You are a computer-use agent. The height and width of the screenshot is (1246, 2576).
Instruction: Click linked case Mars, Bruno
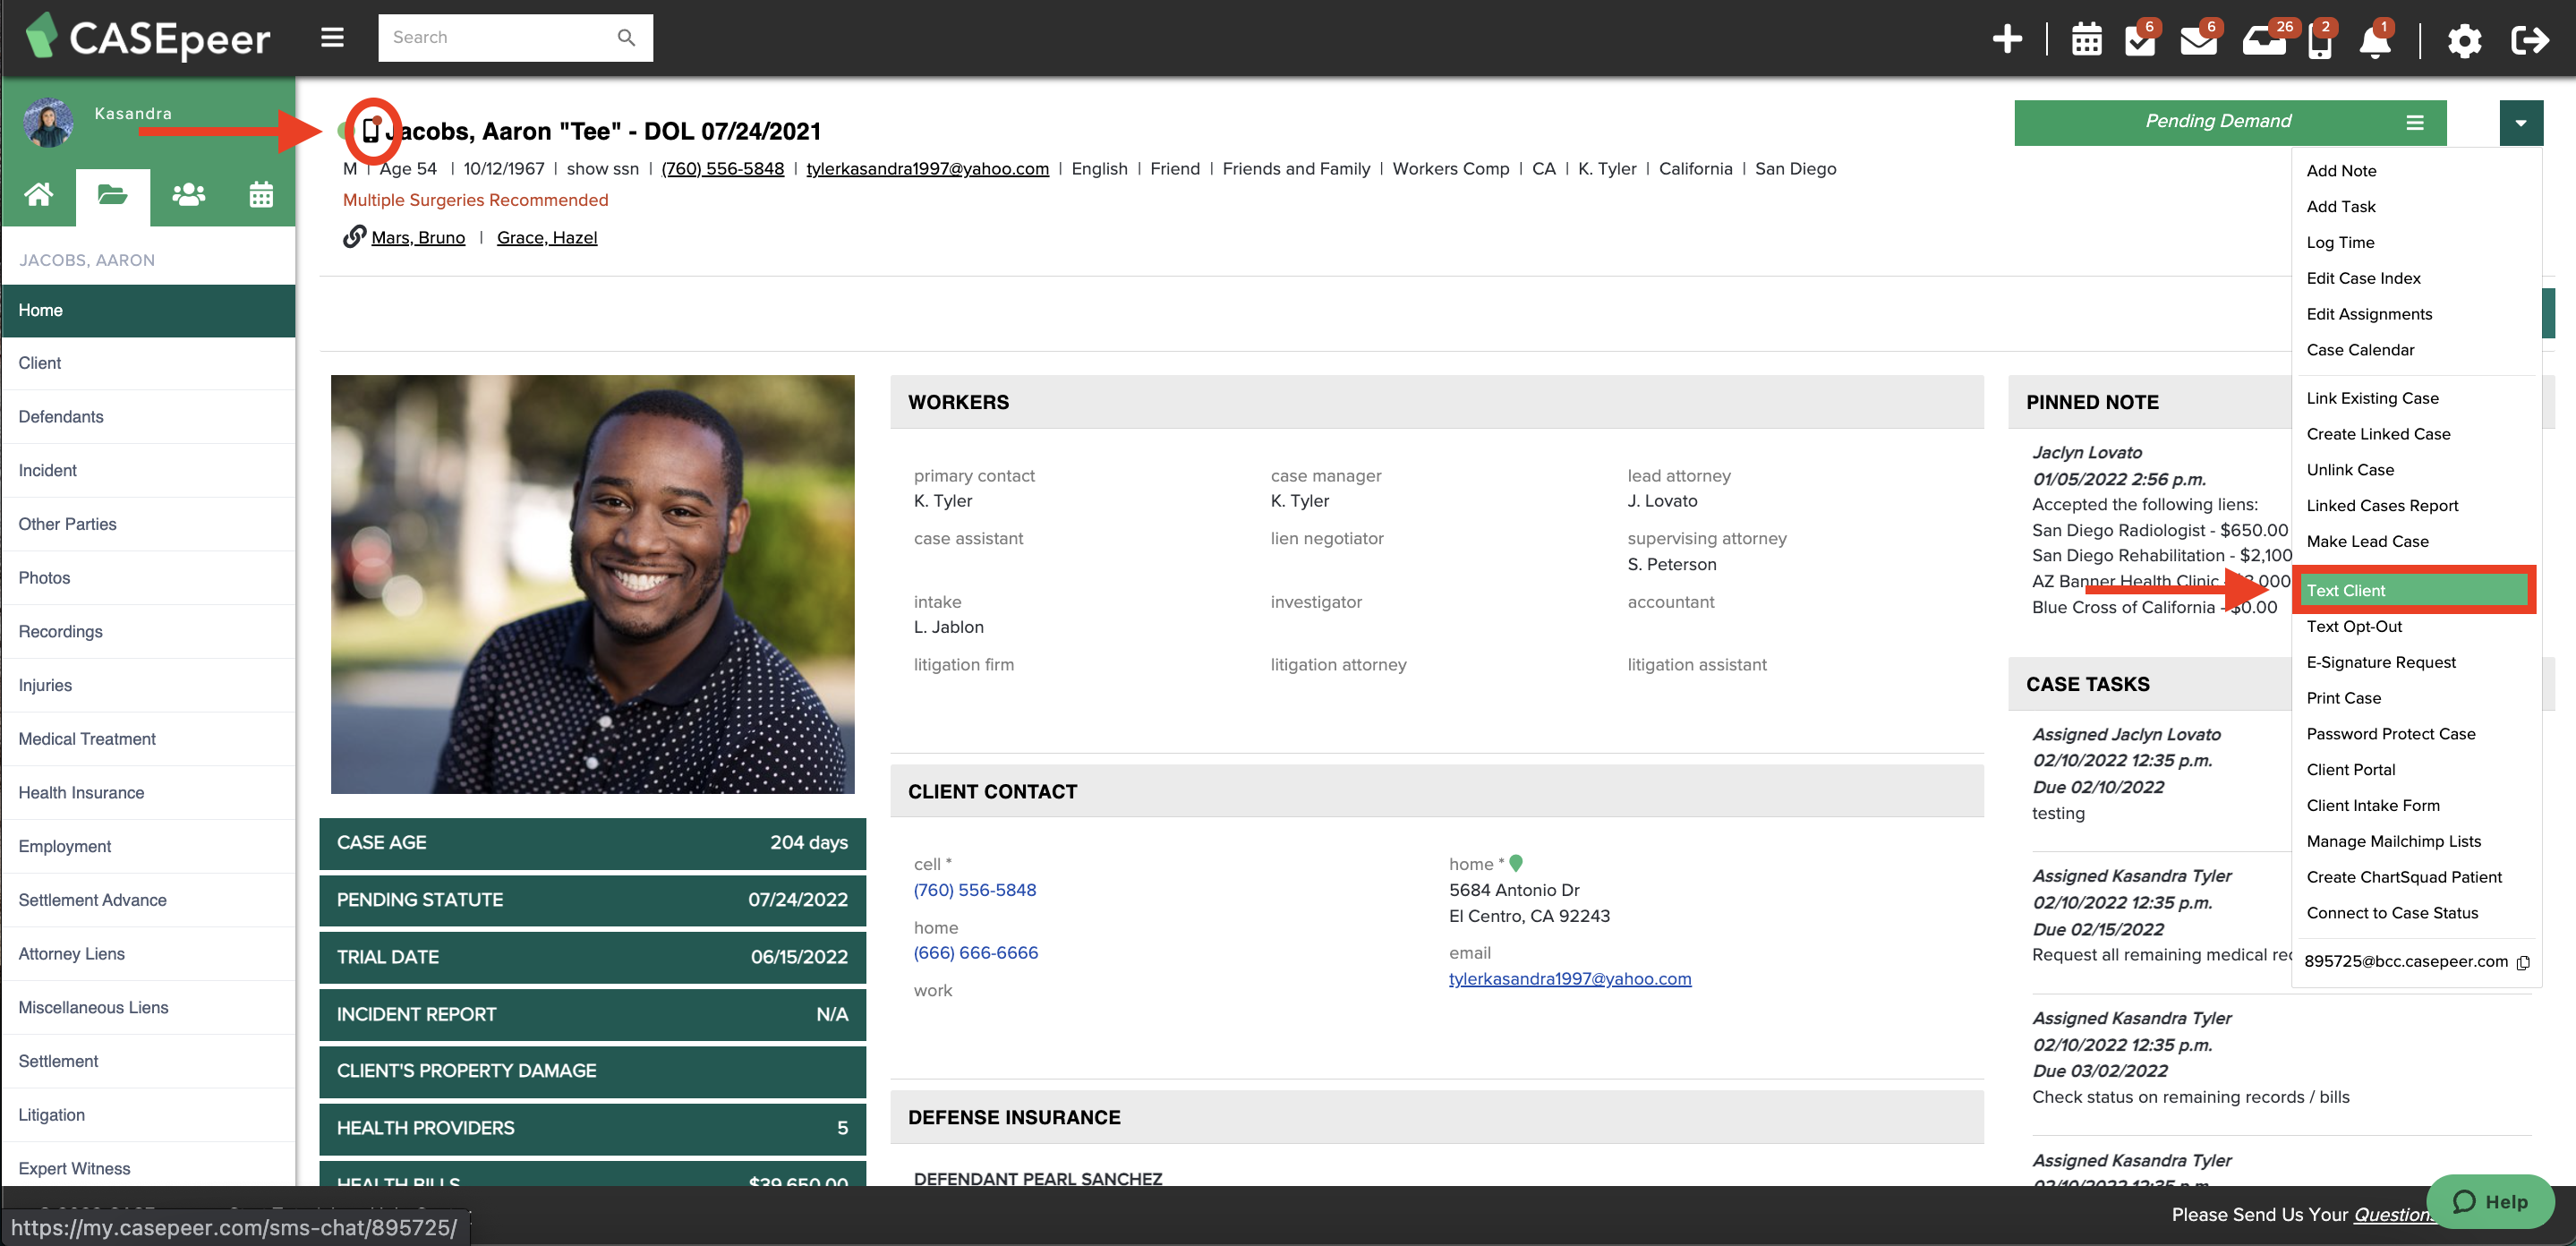coord(418,237)
